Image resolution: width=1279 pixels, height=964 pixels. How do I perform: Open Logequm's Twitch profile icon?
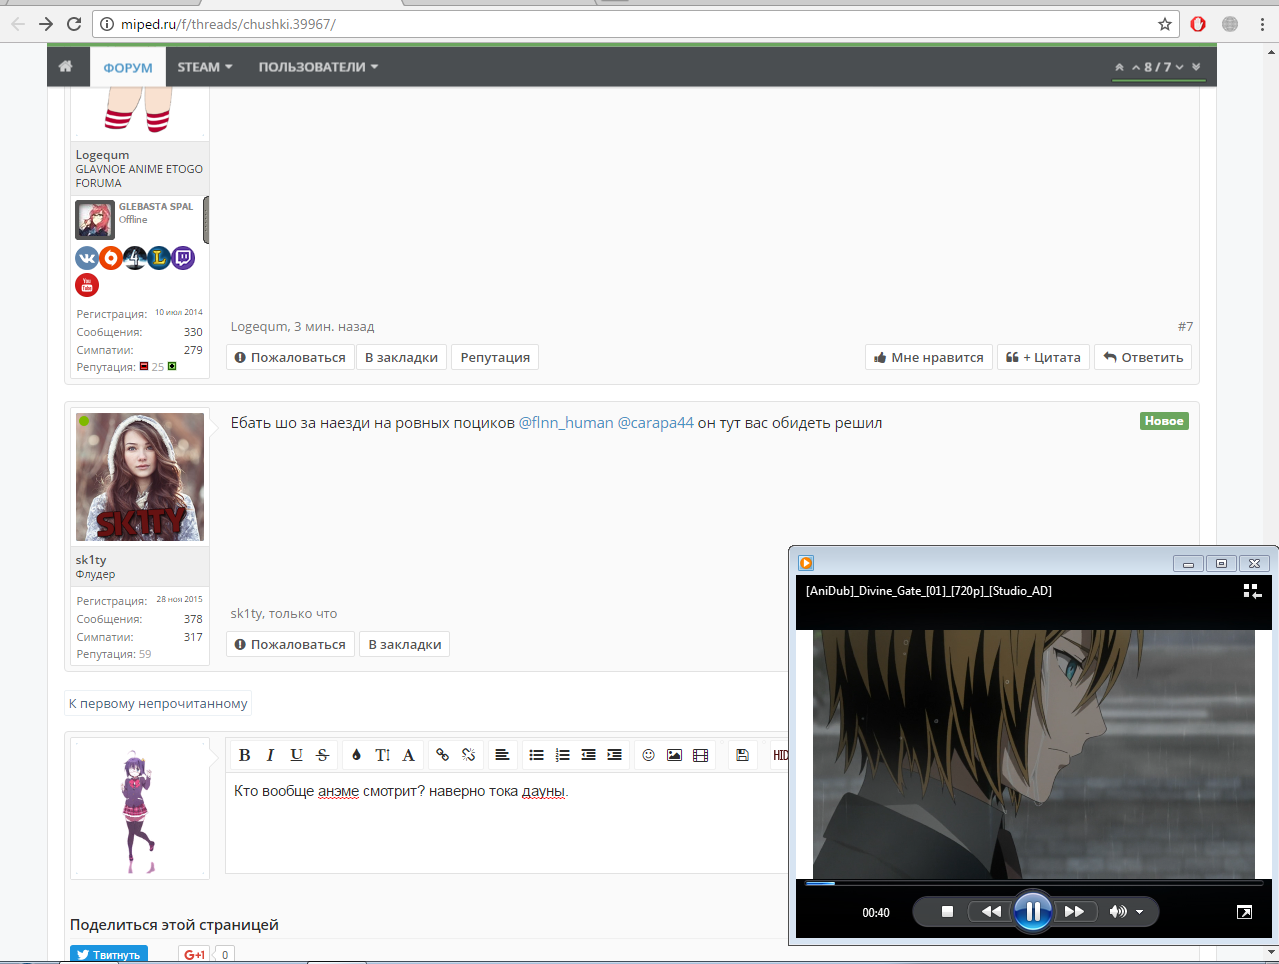(x=183, y=258)
